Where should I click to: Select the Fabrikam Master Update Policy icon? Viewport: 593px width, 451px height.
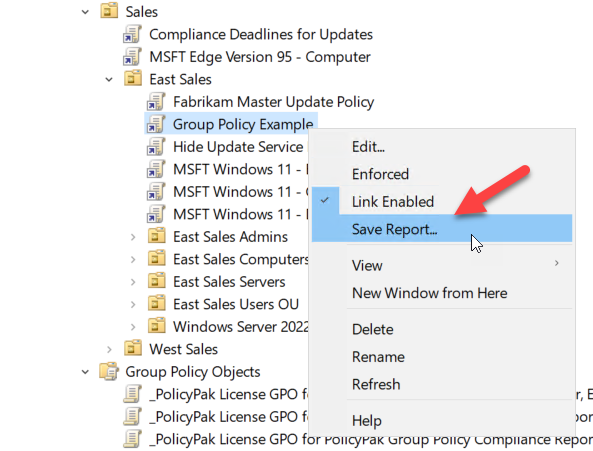[156, 102]
